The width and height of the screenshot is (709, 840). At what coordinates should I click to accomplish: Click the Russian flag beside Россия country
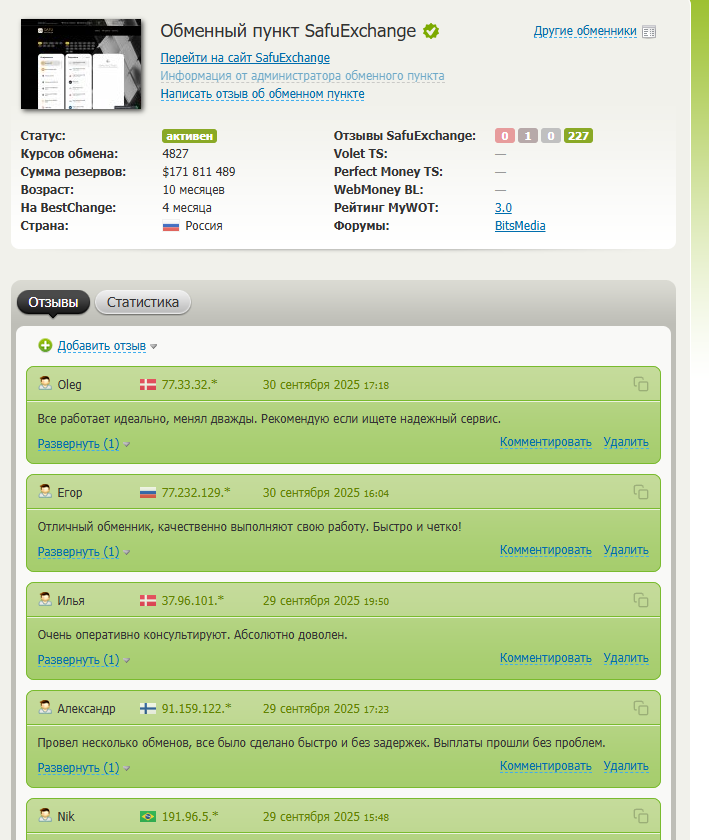point(170,226)
